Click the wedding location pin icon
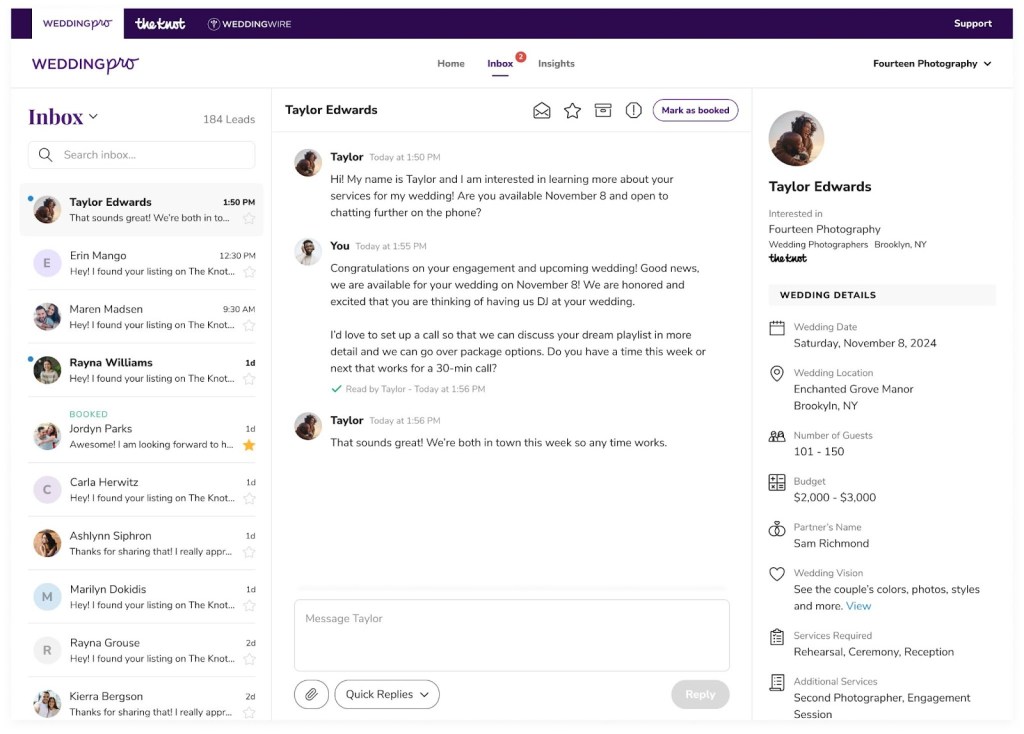Viewport: 1024px width, 734px height. click(776, 374)
